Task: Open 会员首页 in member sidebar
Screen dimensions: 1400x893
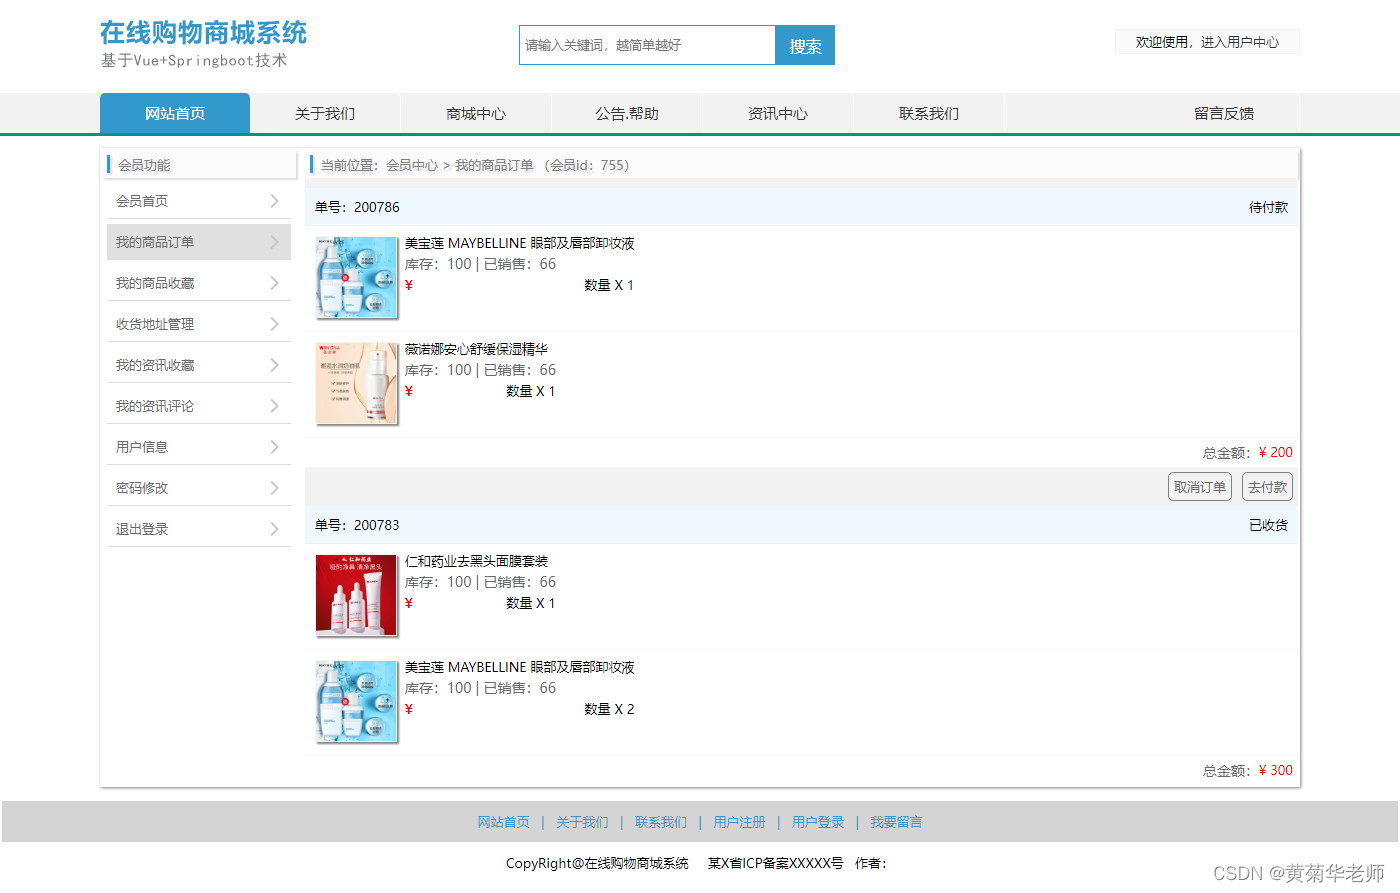Action: [x=199, y=201]
